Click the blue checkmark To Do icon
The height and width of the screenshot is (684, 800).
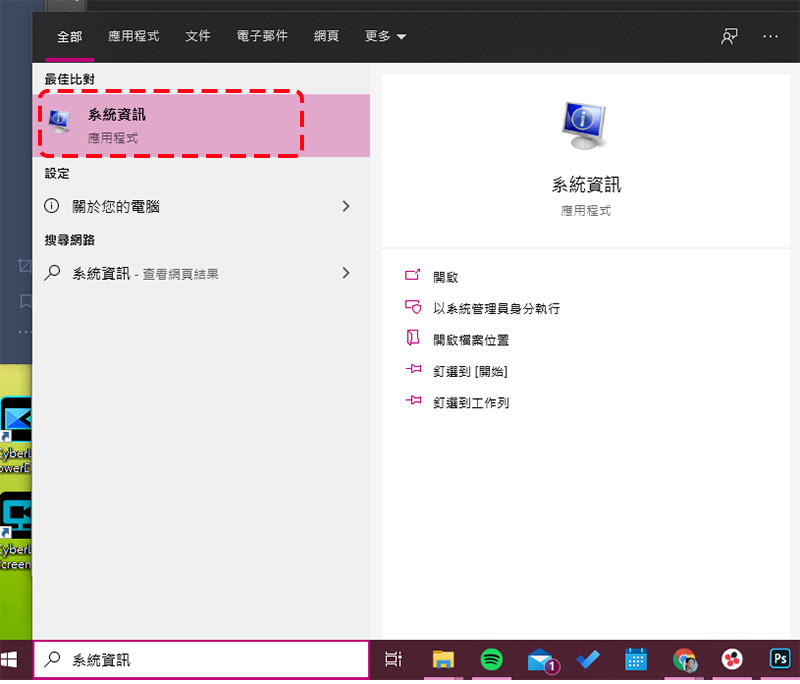[x=588, y=660]
